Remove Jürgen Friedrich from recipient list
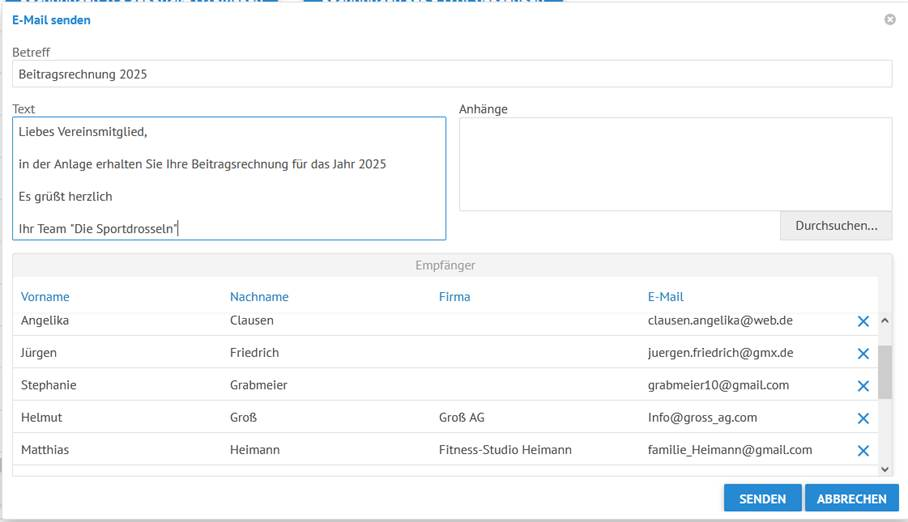 (x=863, y=354)
